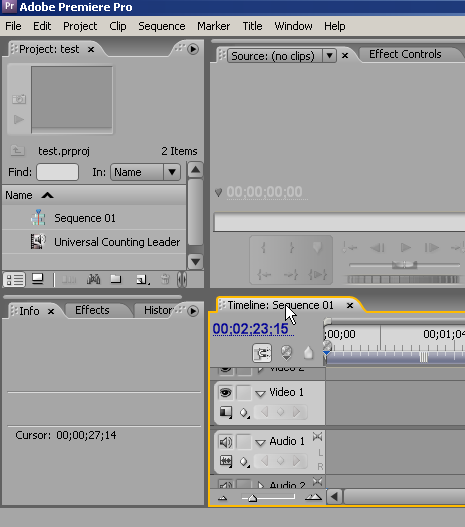Image resolution: width=465 pixels, height=527 pixels.
Task: Open the In: Name search field dropdown
Action: (x=172, y=172)
